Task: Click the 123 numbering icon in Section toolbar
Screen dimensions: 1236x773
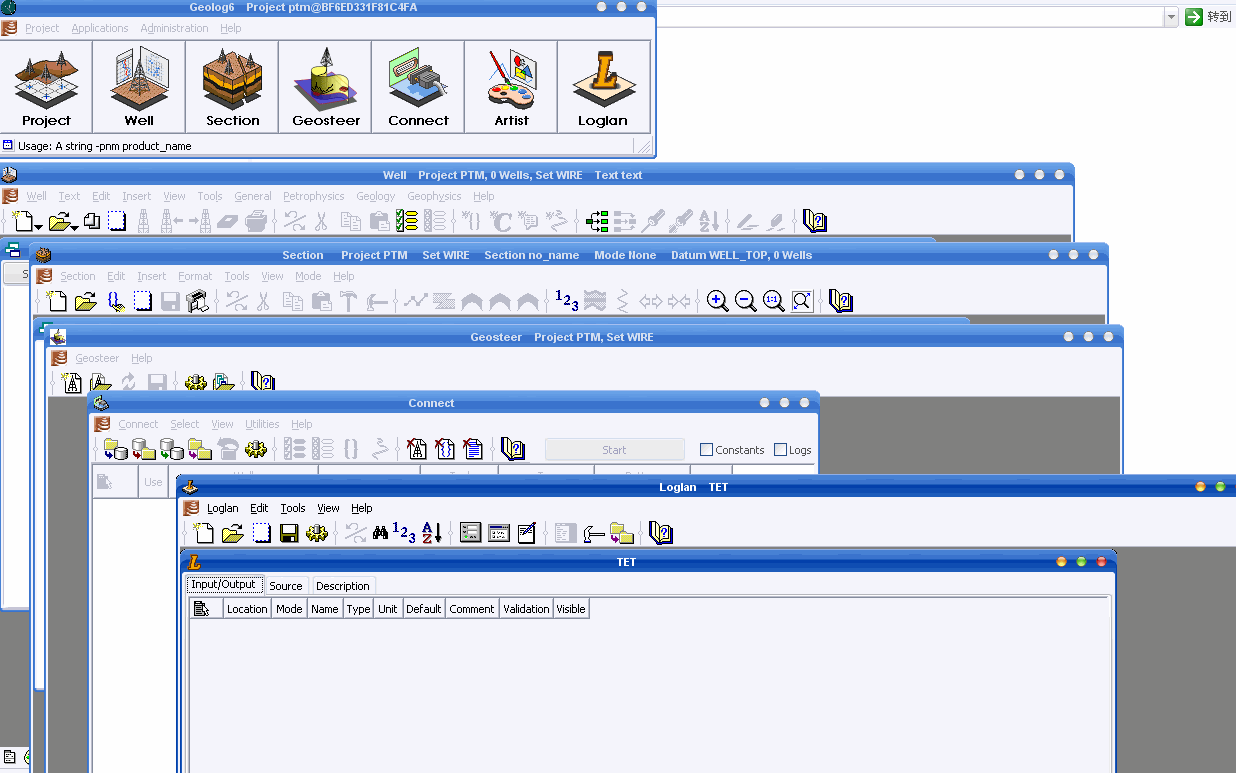Action: pos(566,300)
